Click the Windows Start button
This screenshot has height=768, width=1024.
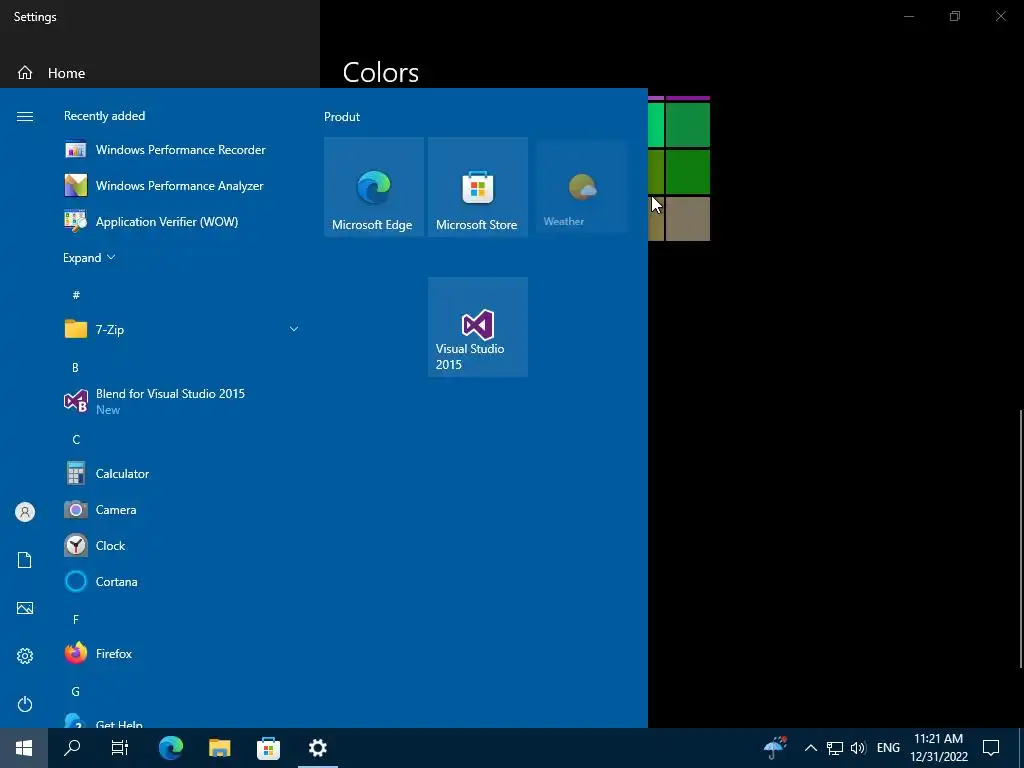pyautogui.click(x=24, y=748)
